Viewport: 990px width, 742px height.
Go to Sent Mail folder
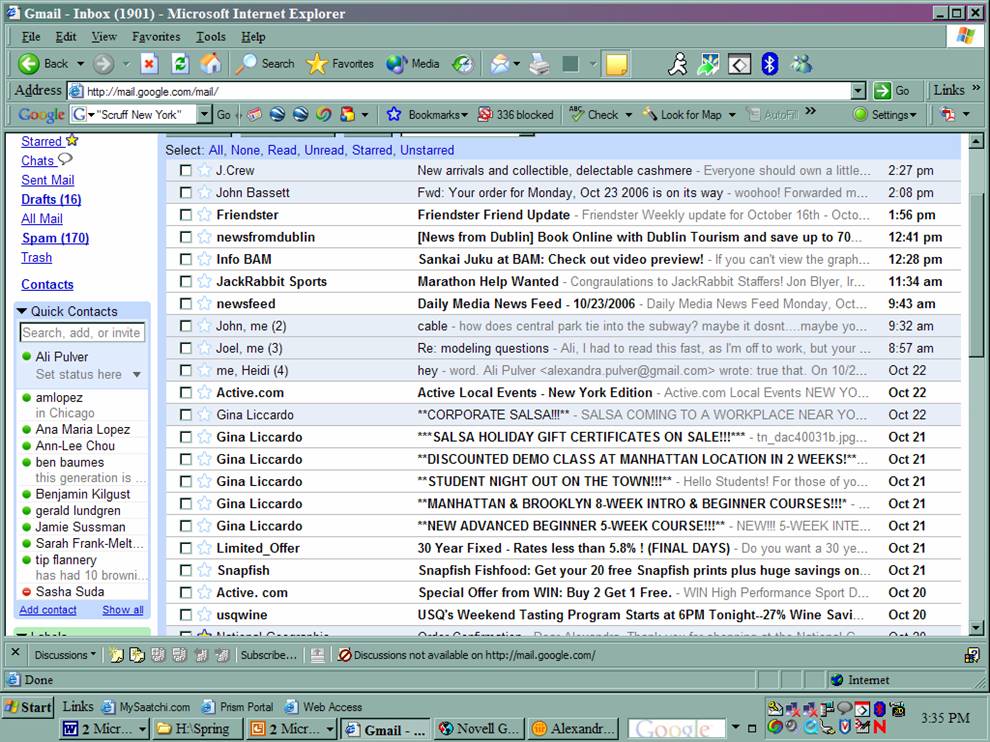(x=47, y=180)
